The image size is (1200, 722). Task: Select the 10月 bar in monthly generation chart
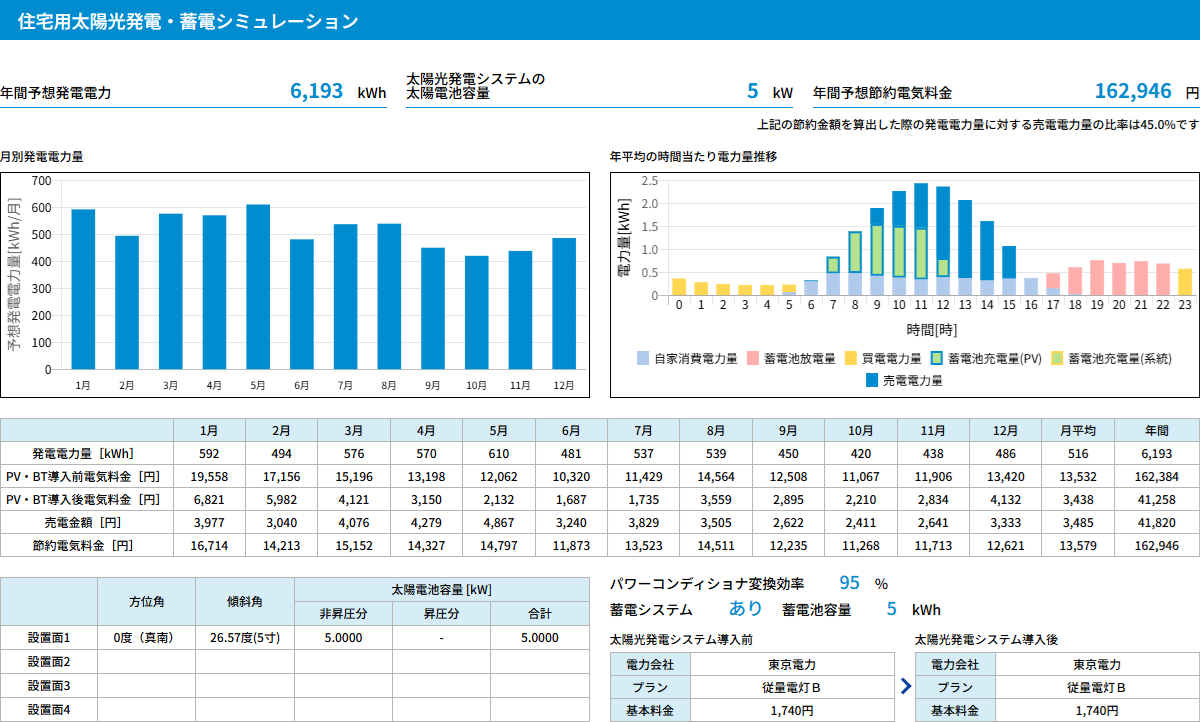click(476, 312)
